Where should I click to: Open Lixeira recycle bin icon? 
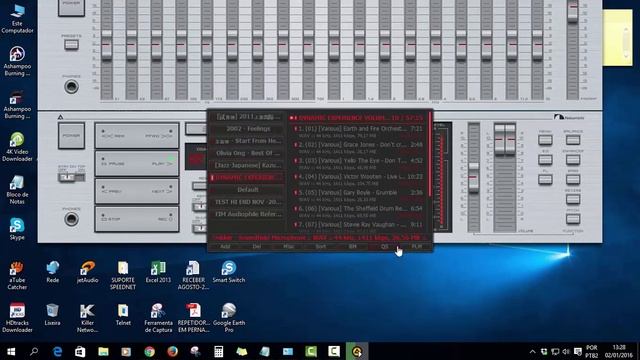tap(52, 315)
